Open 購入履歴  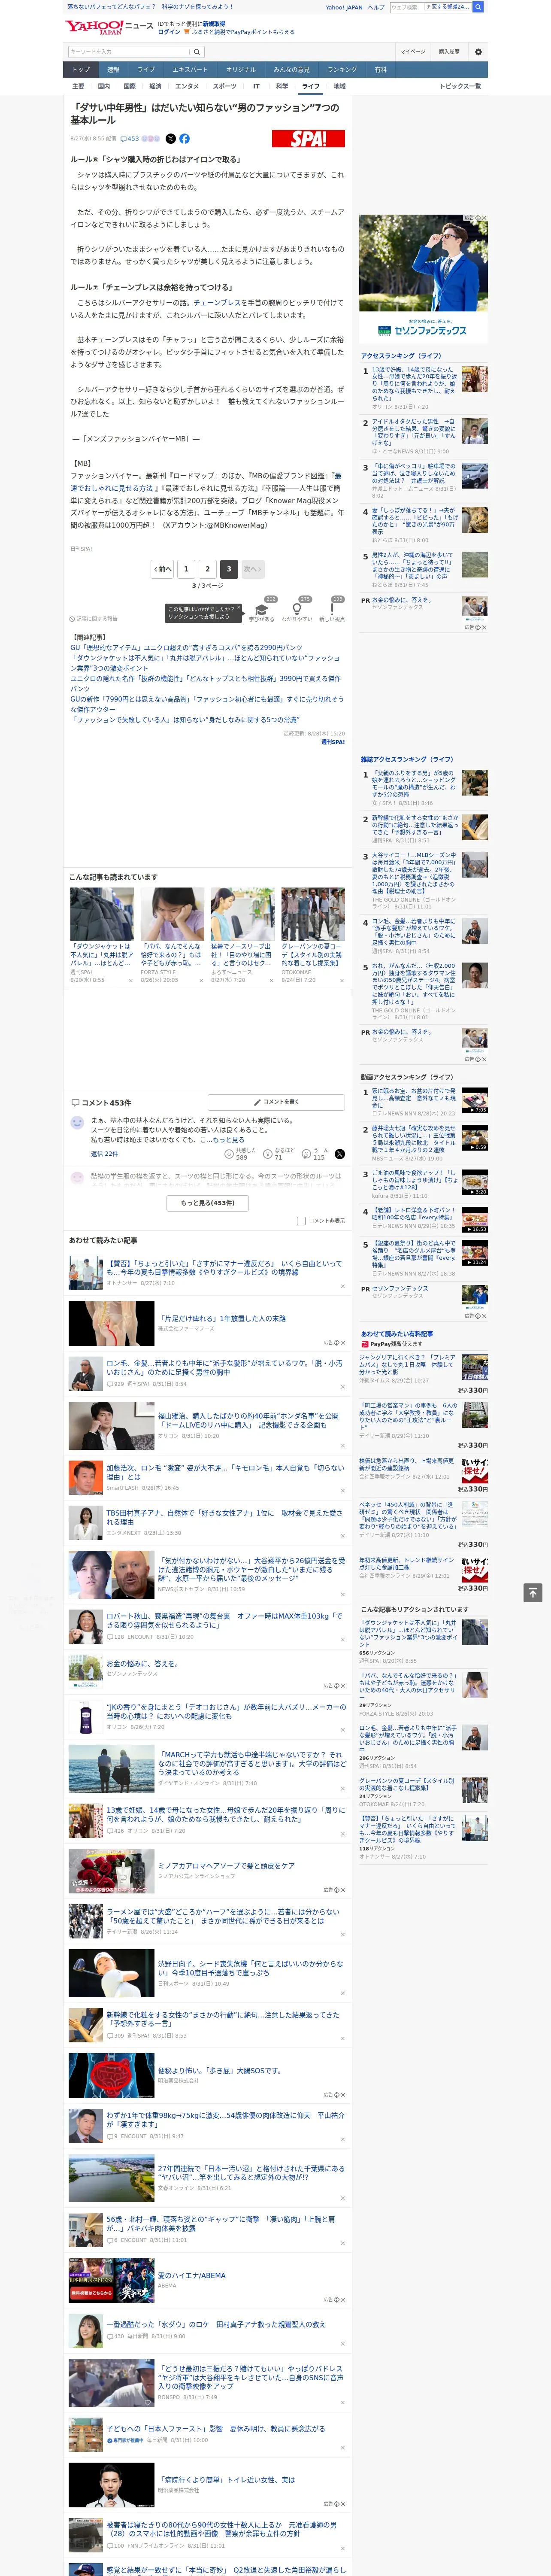449,51
